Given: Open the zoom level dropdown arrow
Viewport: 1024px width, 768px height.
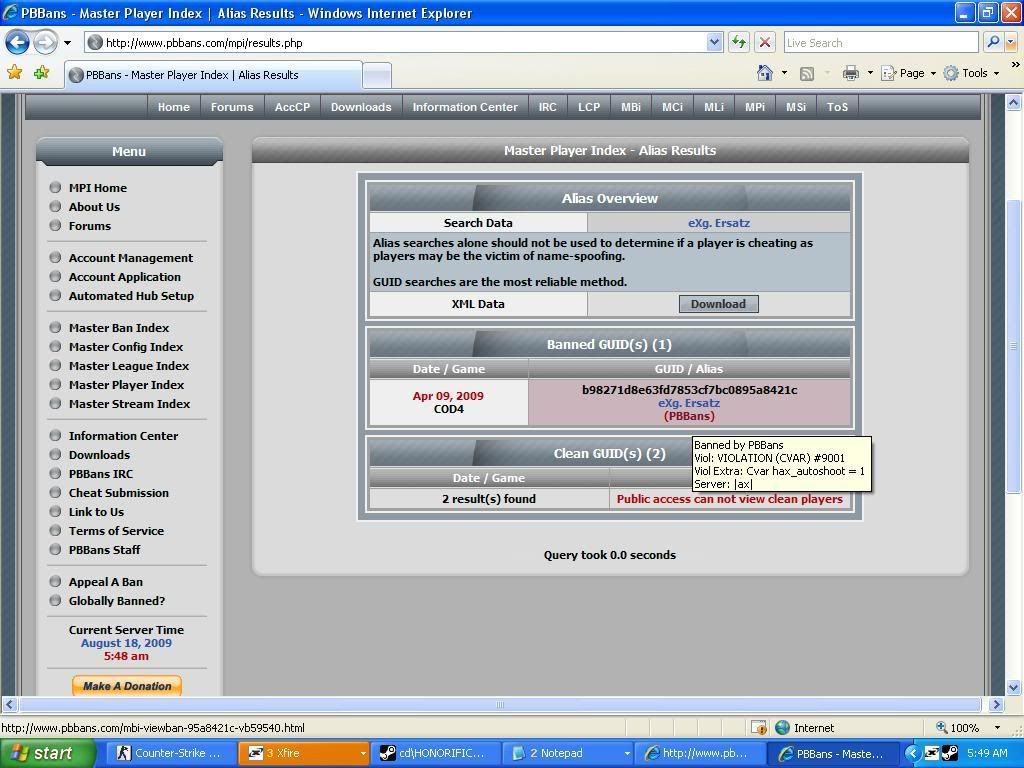Looking at the screenshot, I should 997,728.
